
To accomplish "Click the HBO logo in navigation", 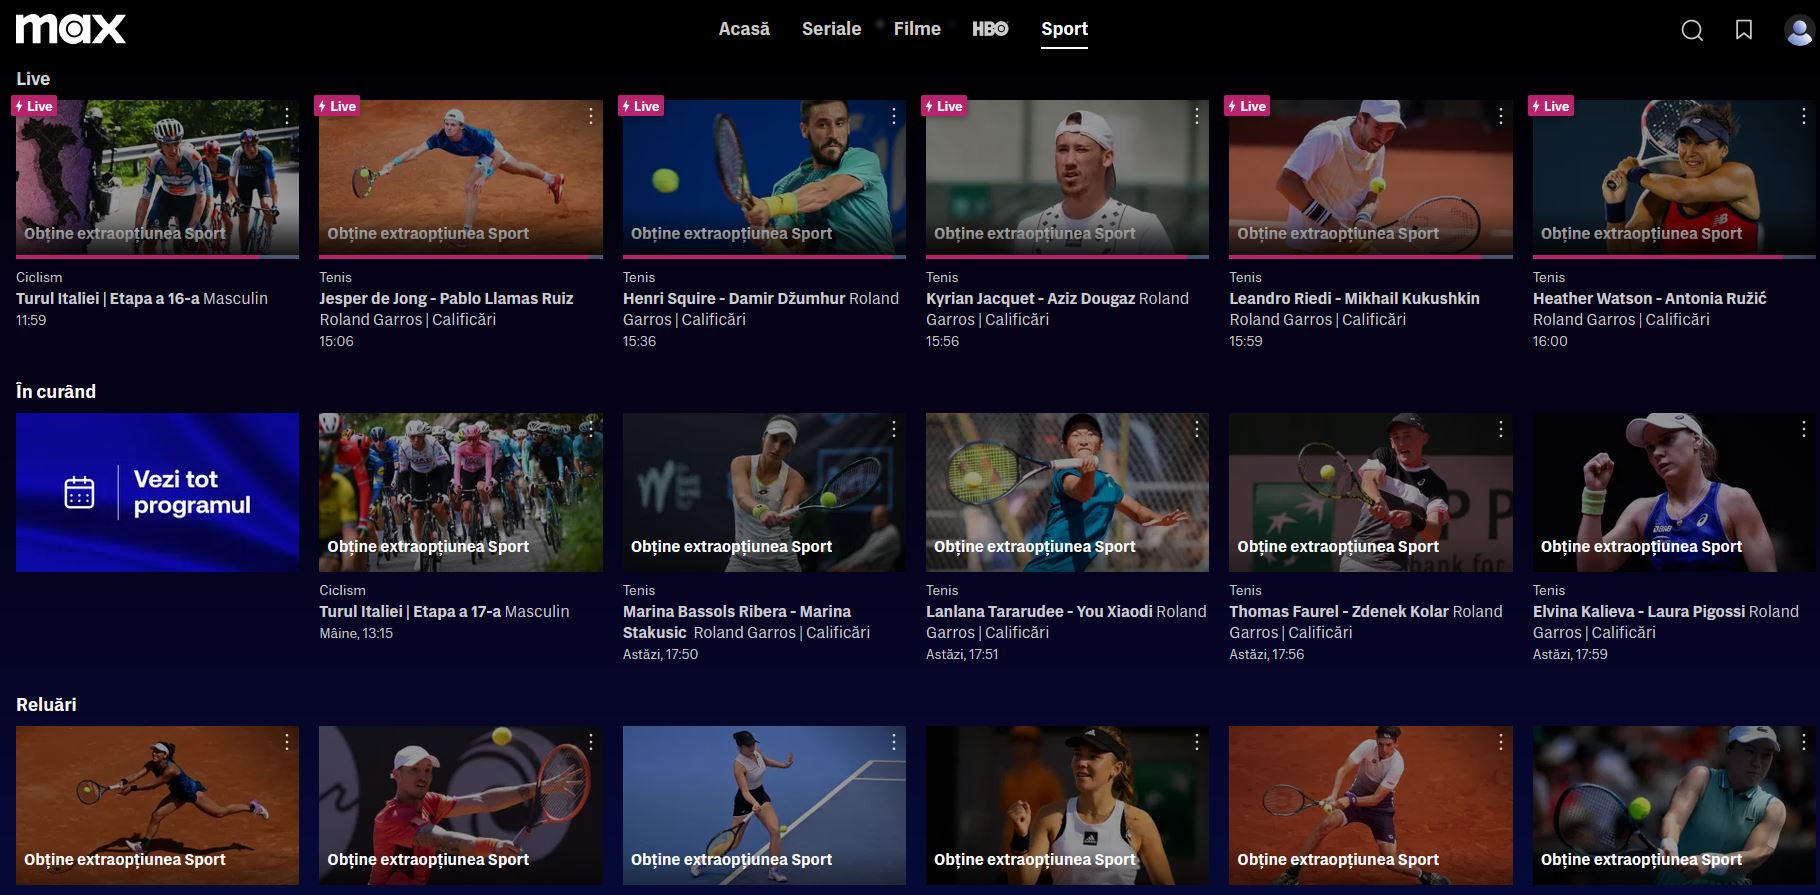I will point(990,29).
